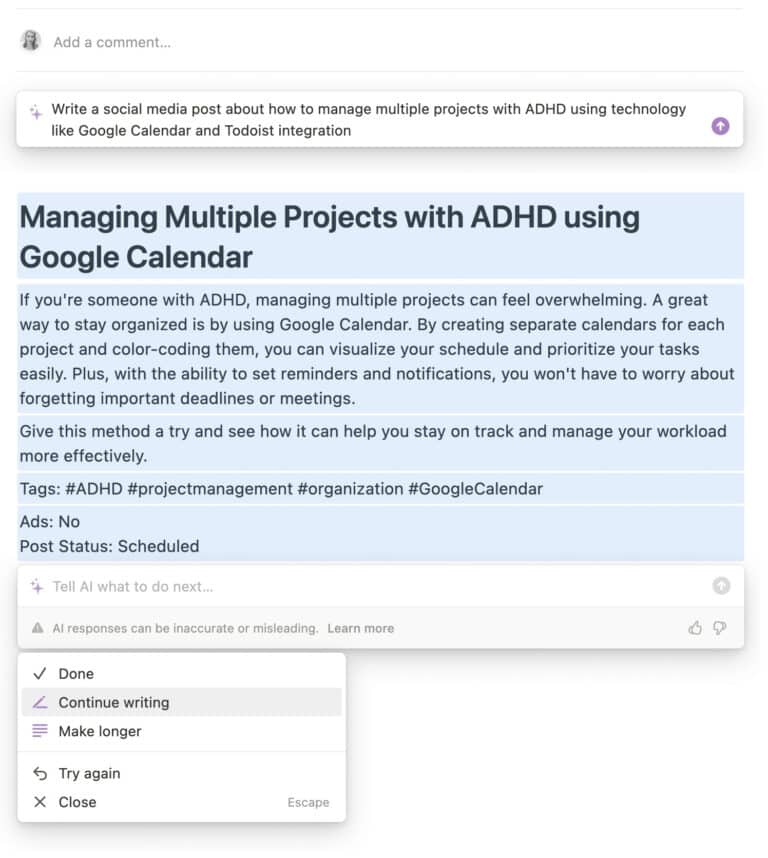Viewport: 768px width, 858px height.
Task: Click the 'Post Status: Scheduled' line
Action: tap(109, 546)
